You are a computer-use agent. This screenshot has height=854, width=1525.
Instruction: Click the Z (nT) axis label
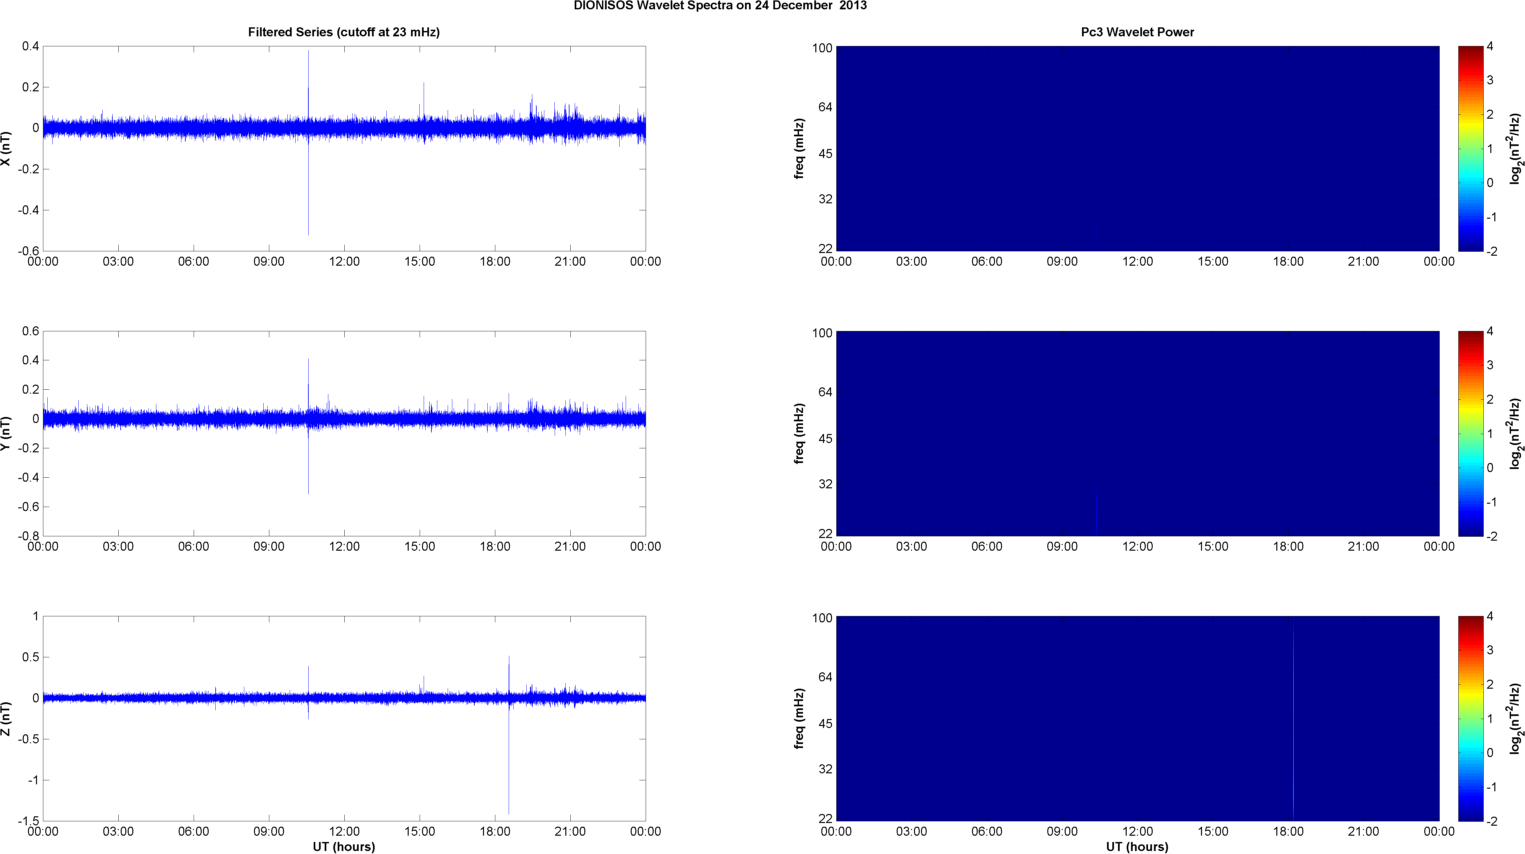point(7,719)
